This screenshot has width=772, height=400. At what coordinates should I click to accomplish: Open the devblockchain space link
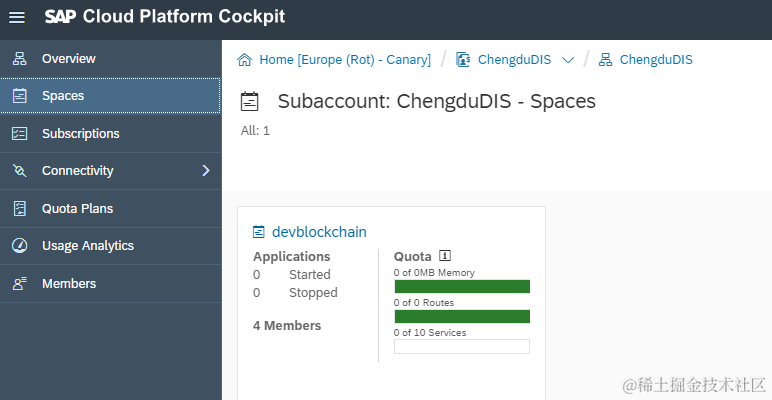click(319, 232)
